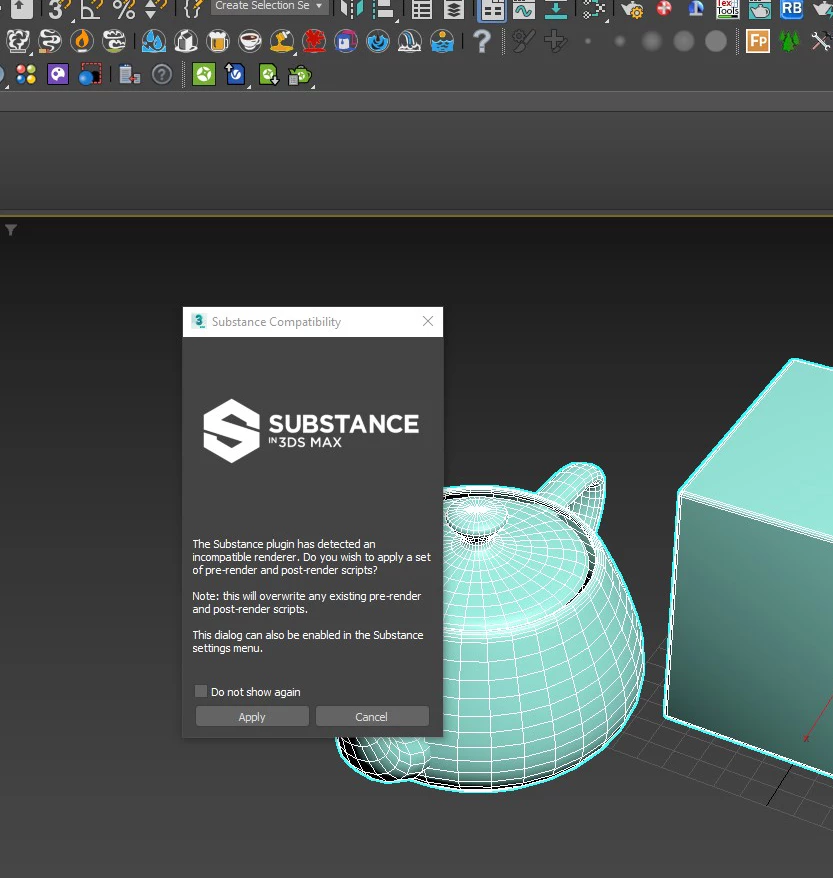Toggle the Spinner Snap arrows tool
Screen dimensions: 833x878
click(x=155, y=9)
